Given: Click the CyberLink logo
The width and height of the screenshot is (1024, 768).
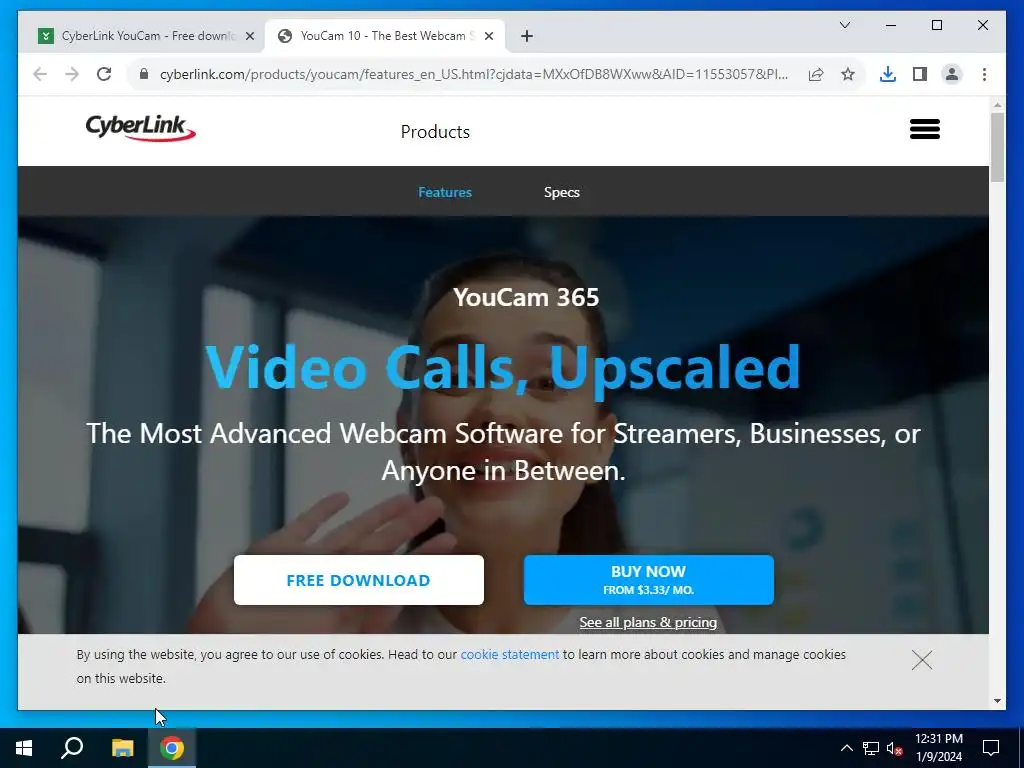Looking at the screenshot, I should 140,128.
